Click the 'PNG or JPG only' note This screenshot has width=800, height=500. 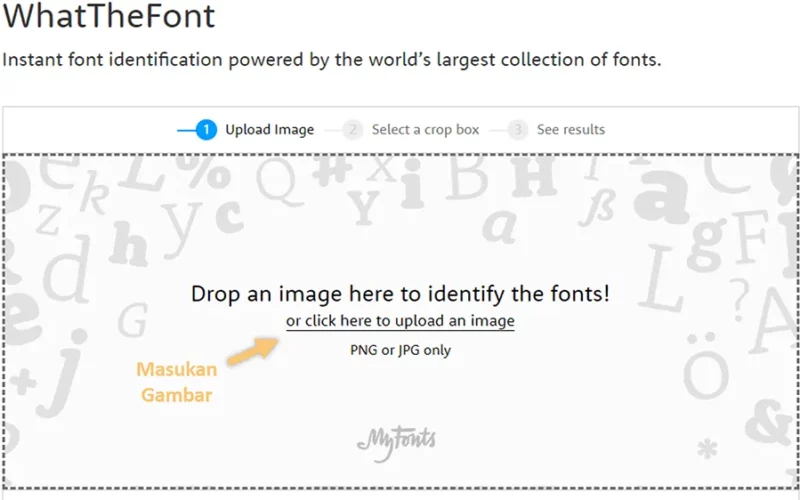[x=400, y=350]
